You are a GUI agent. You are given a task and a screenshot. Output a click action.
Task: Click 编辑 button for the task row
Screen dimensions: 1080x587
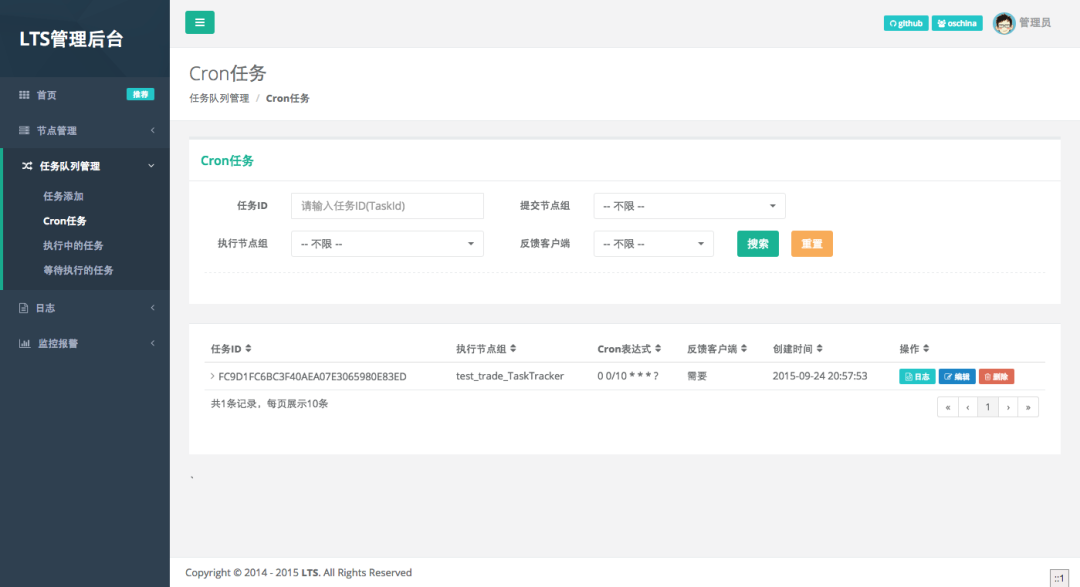click(957, 376)
